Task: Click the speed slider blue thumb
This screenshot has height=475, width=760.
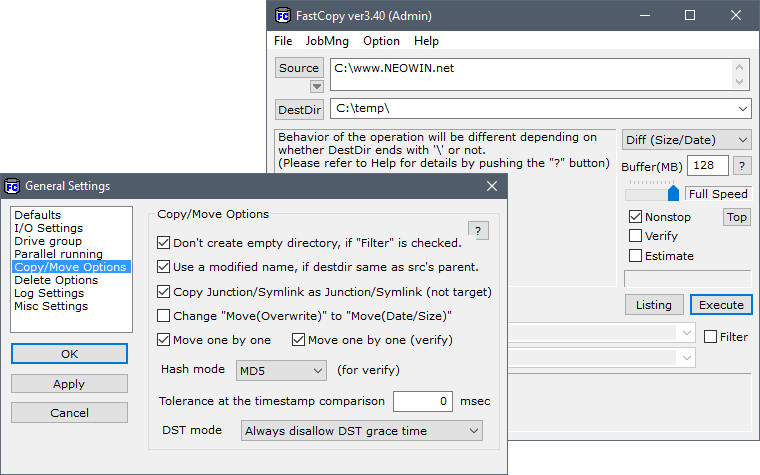Action: 673,192
